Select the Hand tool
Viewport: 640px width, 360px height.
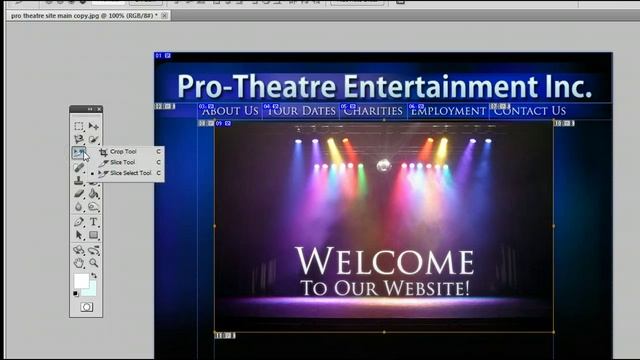pyautogui.click(x=79, y=263)
